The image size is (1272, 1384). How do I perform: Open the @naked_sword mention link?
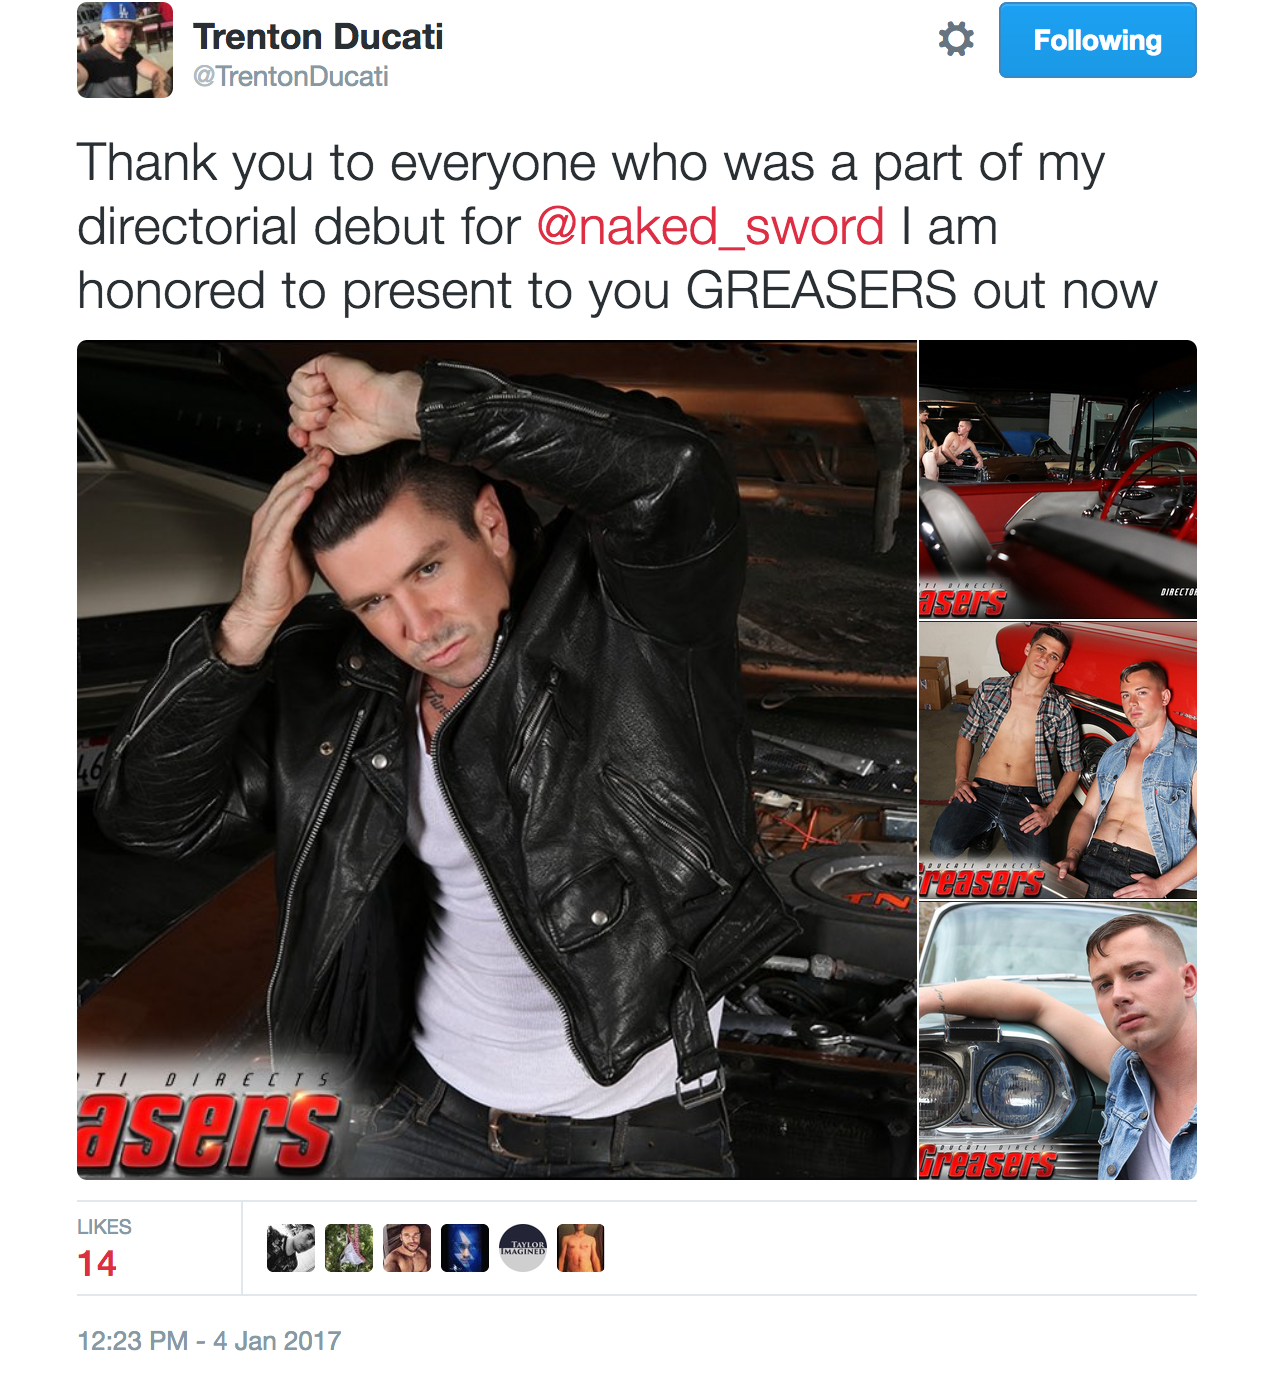(x=710, y=226)
